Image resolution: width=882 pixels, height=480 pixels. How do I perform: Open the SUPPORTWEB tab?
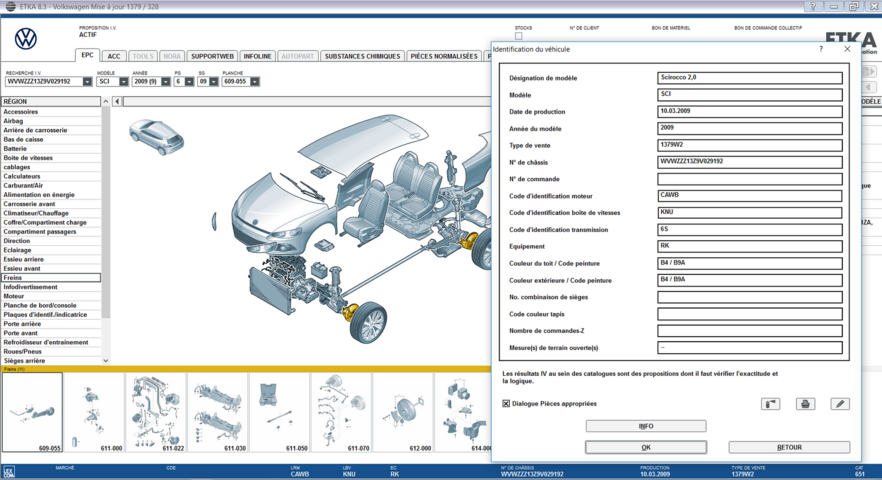[212, 56]
